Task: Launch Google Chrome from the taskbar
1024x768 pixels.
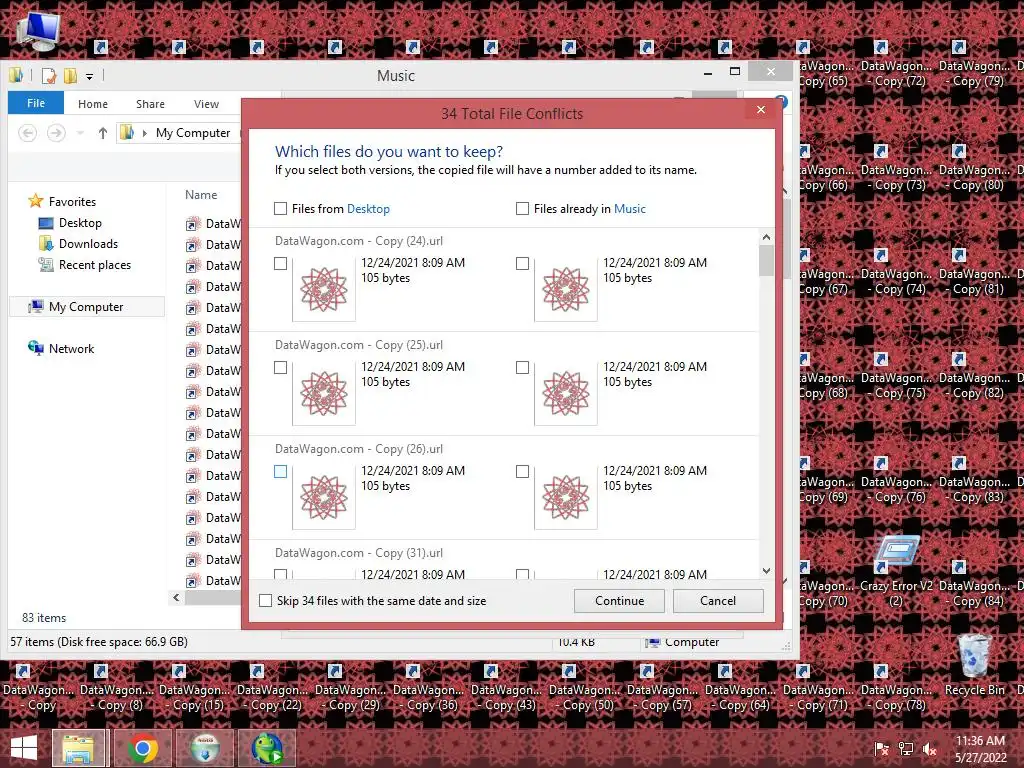Action: click(142, 748)
